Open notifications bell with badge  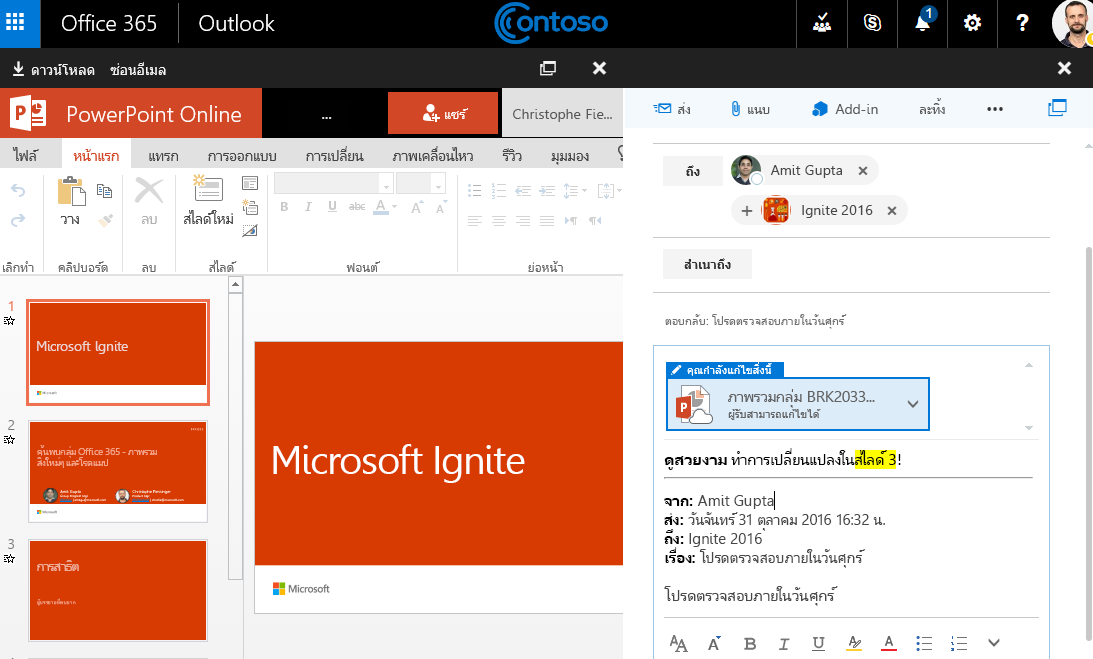click(922, 23)
